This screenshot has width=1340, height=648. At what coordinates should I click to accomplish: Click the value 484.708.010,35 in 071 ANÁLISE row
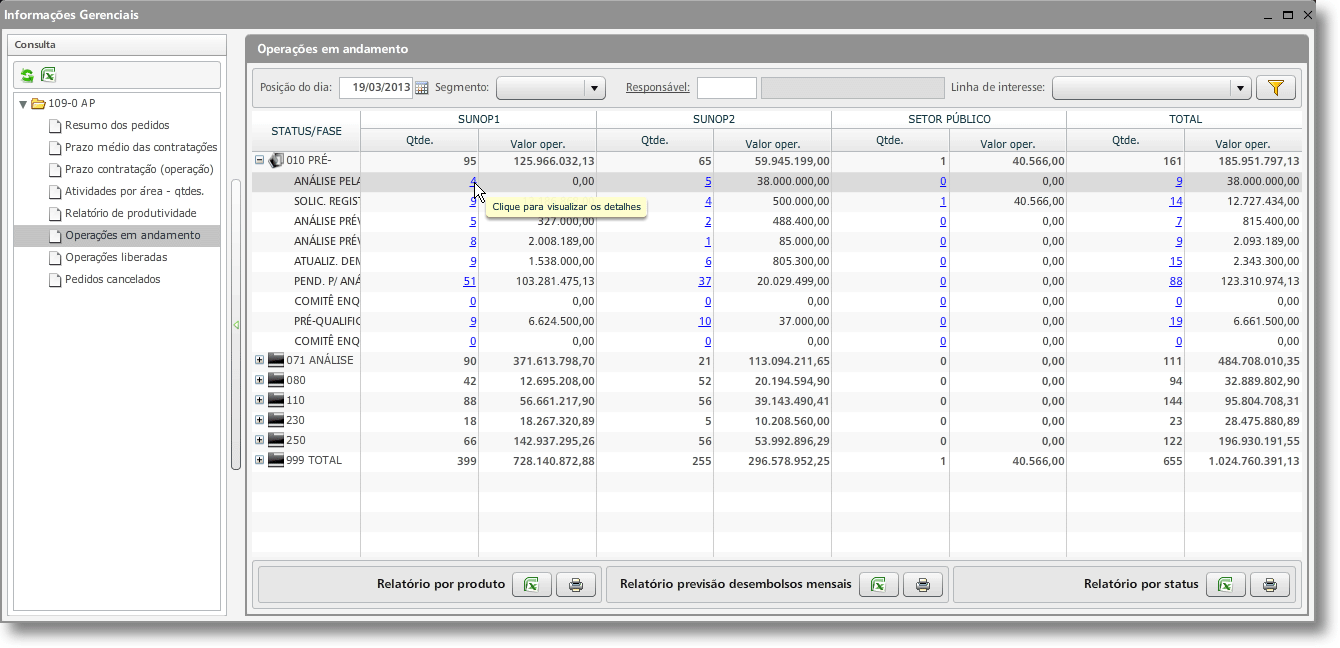[x=1257, y=361]
